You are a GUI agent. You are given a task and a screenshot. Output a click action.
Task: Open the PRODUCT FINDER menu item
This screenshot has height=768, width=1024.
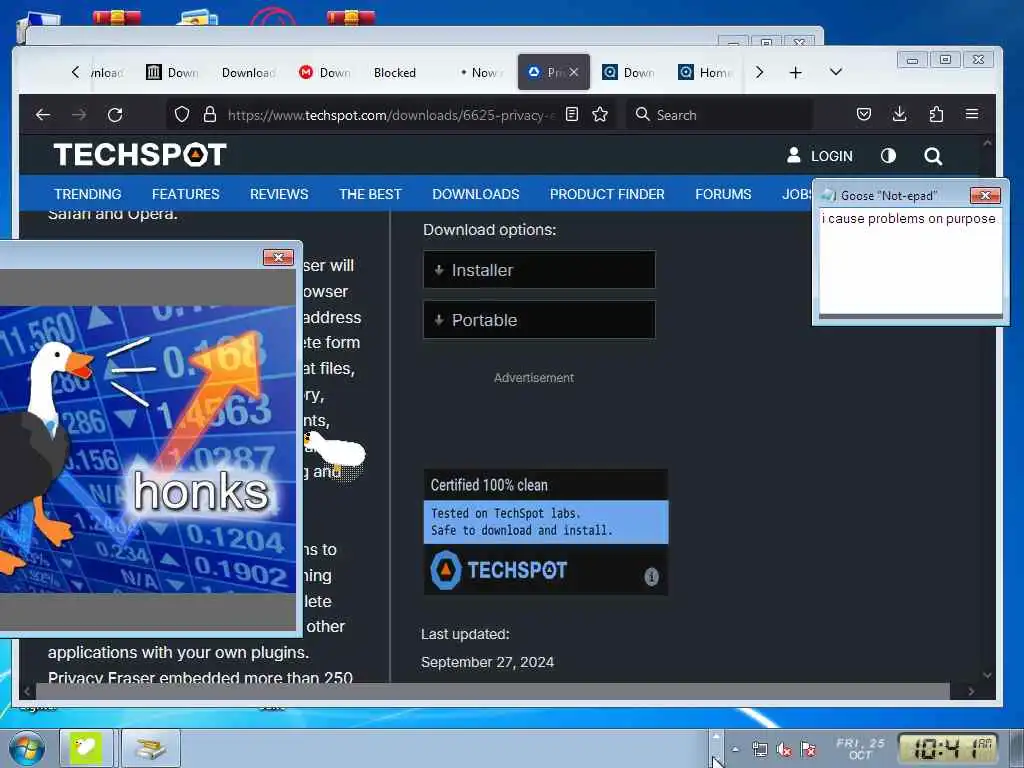607,194
